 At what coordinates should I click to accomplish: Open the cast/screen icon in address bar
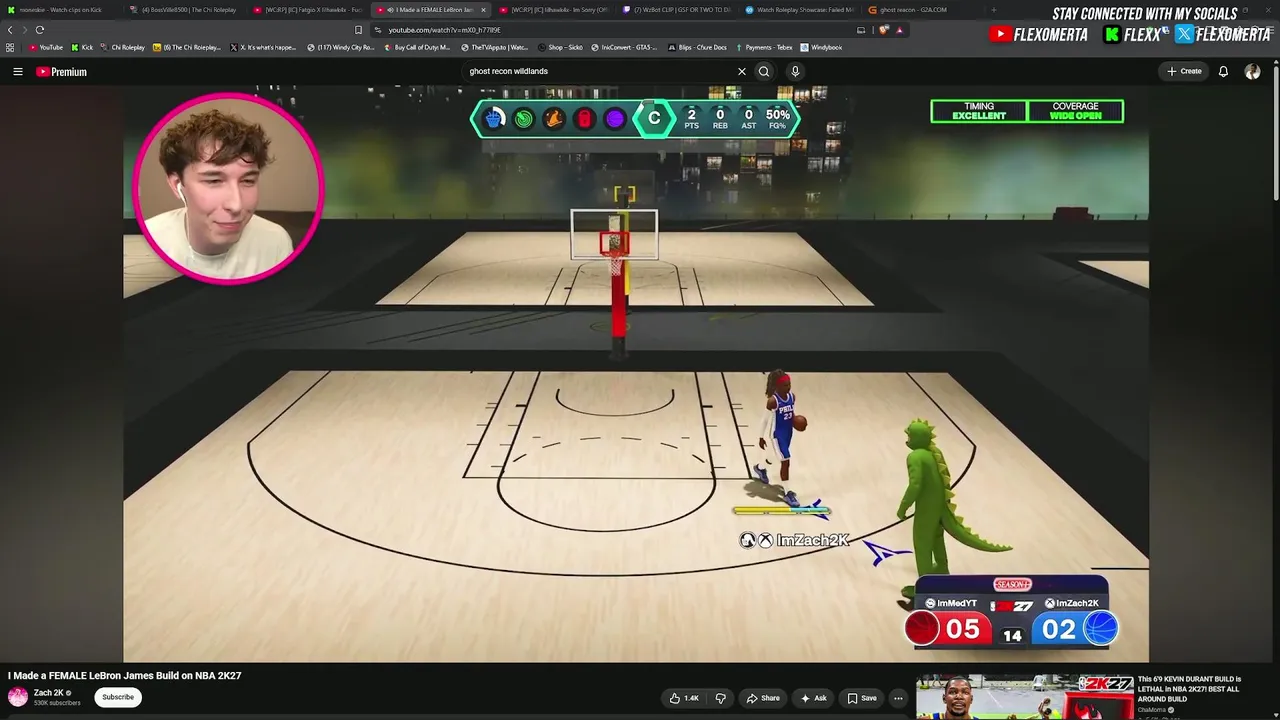click(862, 30)
